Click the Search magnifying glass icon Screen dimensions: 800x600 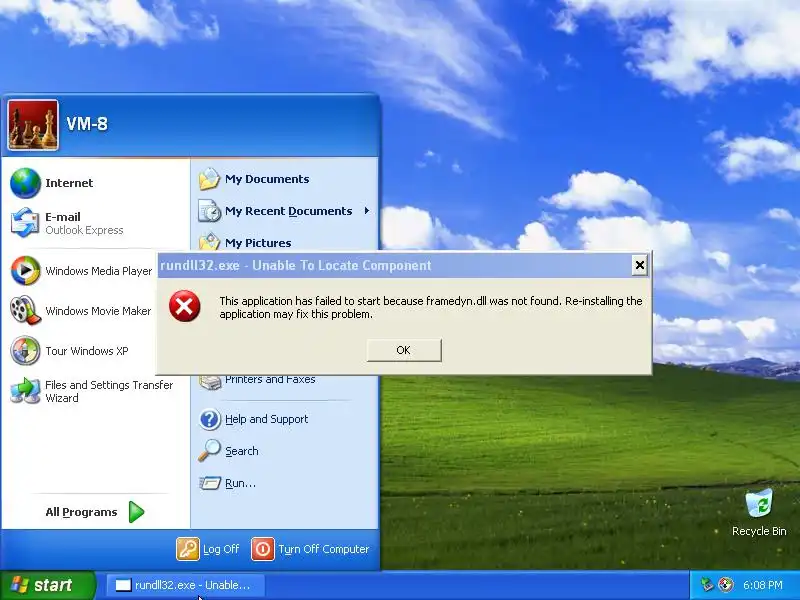click(209, 451)
